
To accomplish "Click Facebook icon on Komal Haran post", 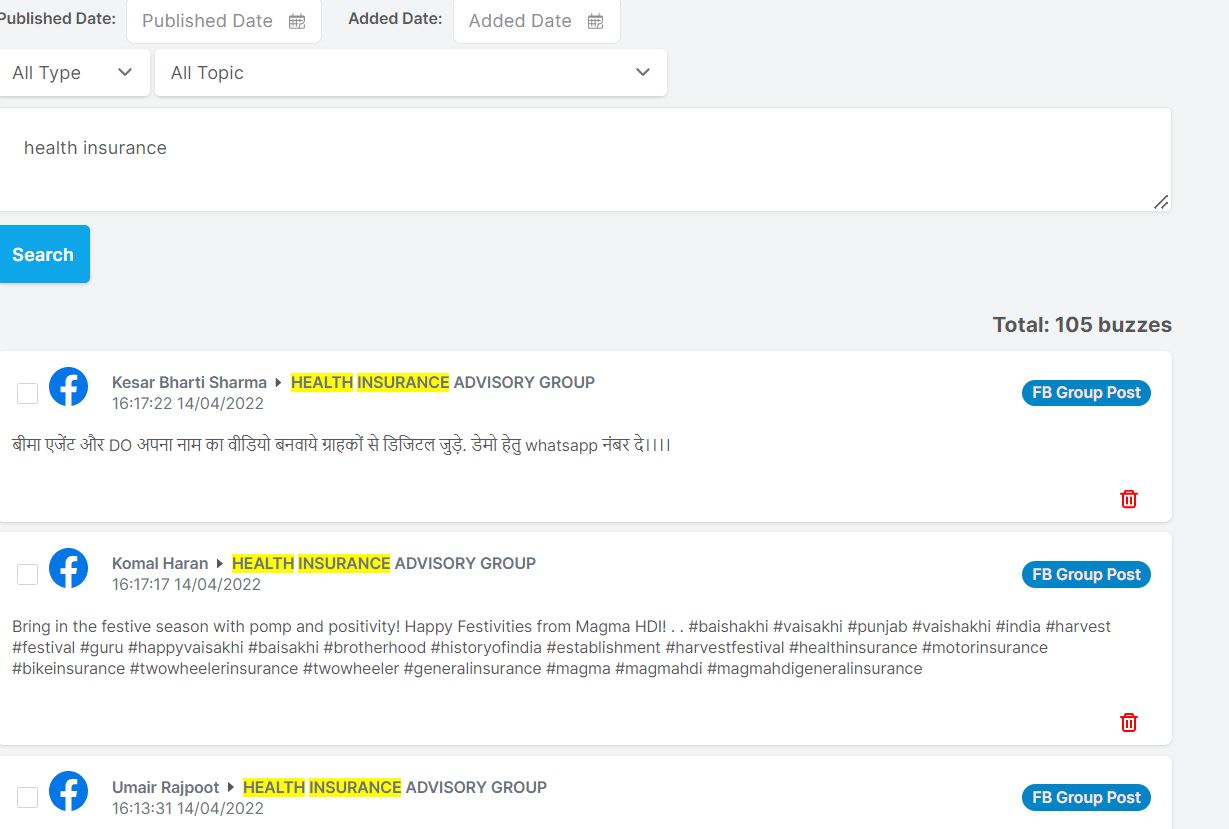I will (x=68, y=568).
